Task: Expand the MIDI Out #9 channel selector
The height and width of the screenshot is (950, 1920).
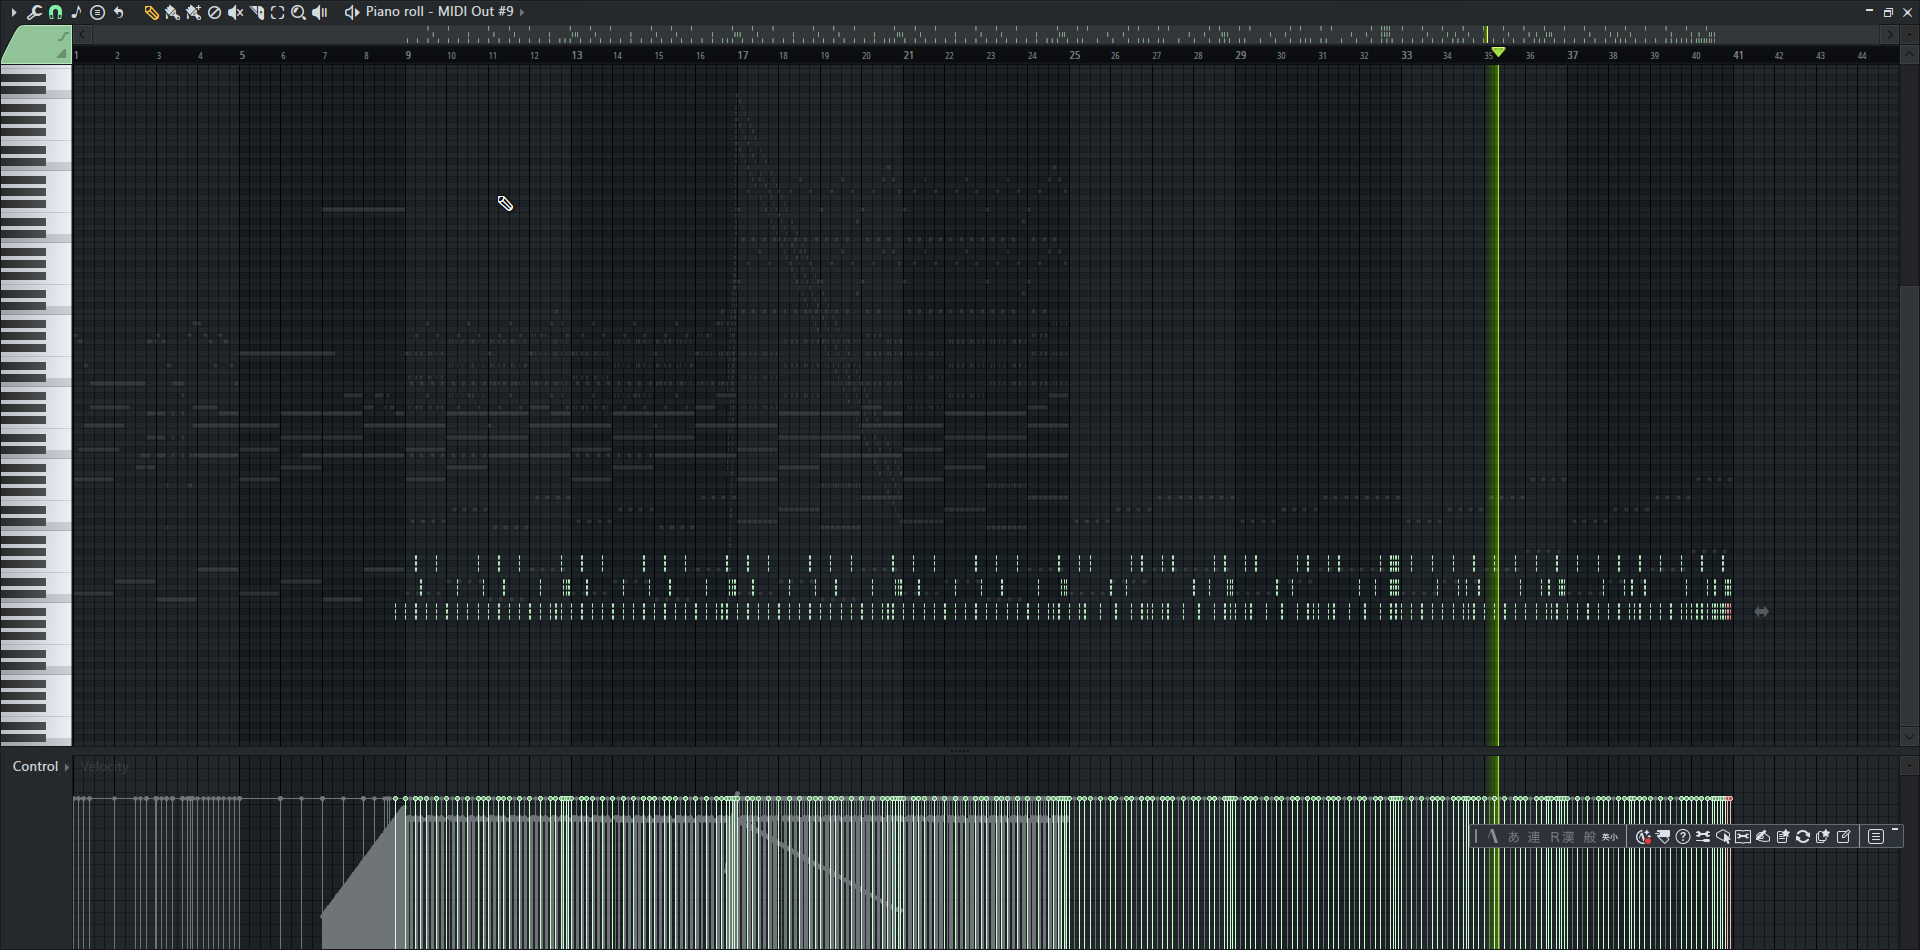Action: click(521, 12)
